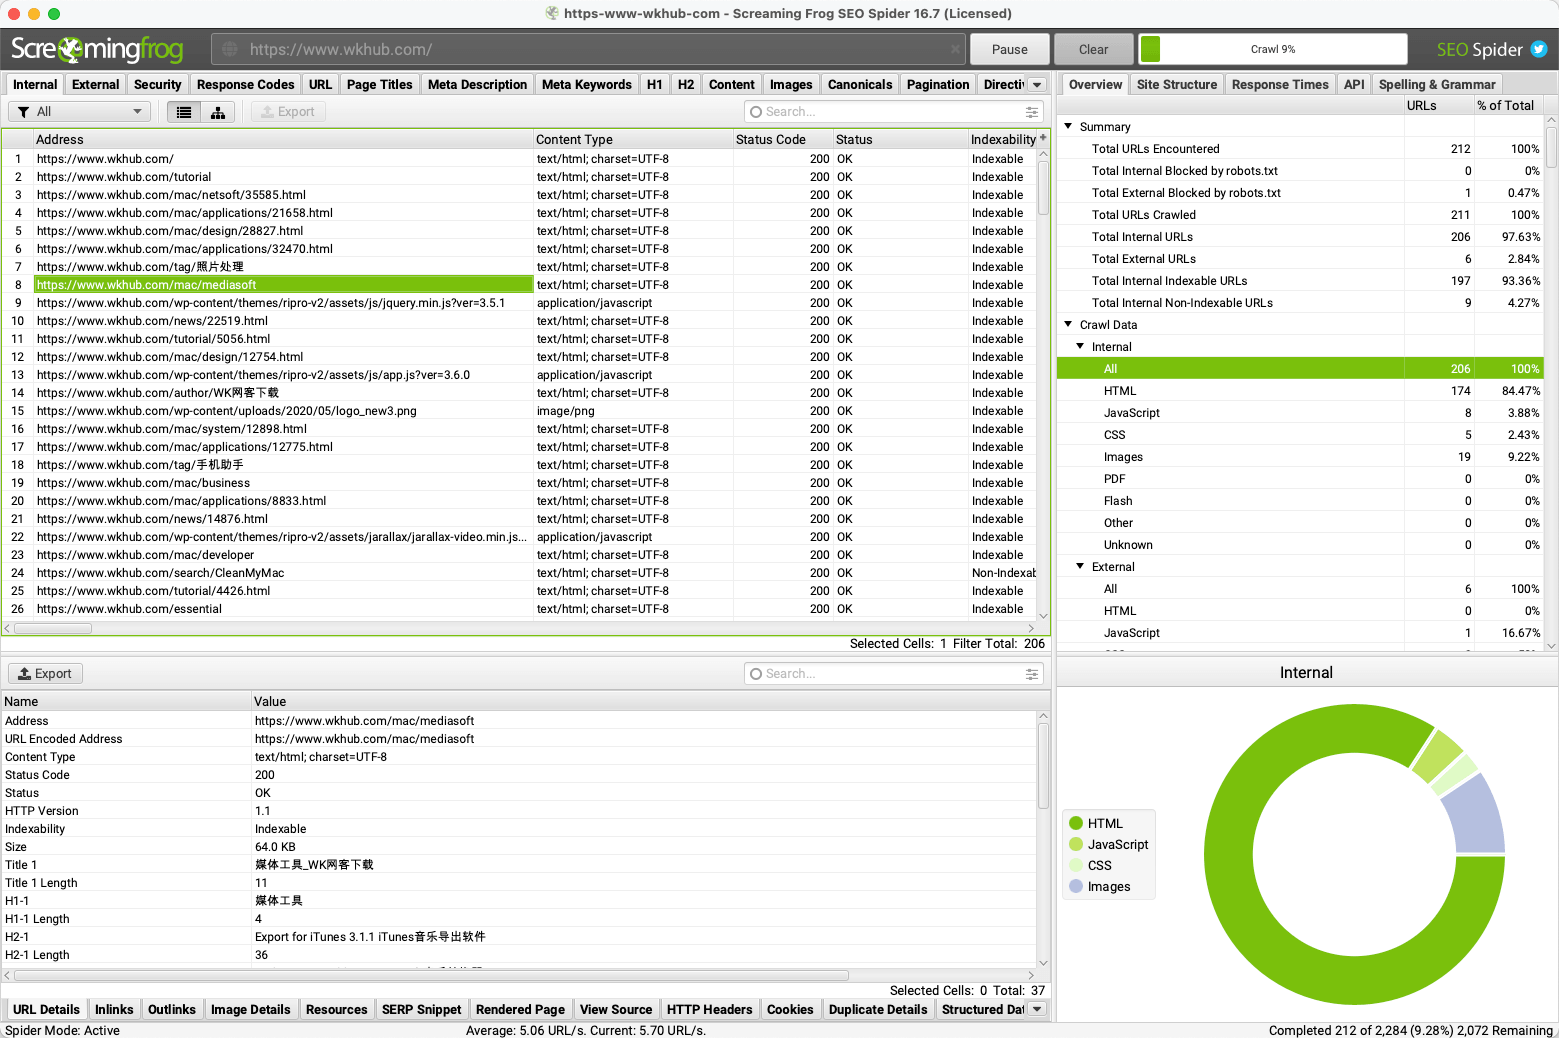Select HTML under Internal in overview
Screen dimensions: 1559x1038
click(1300, 391)
